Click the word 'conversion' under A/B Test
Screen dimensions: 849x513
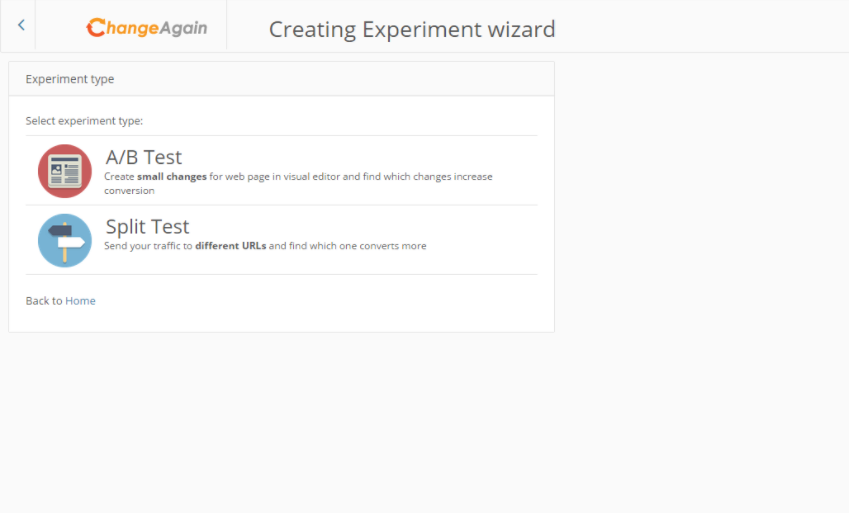point(129,190)
